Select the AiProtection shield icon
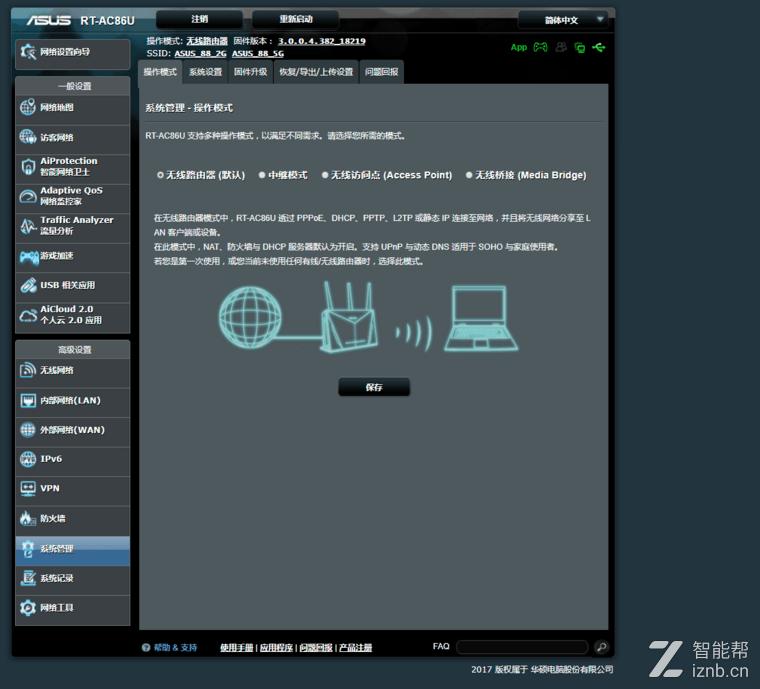 point(28,167)
